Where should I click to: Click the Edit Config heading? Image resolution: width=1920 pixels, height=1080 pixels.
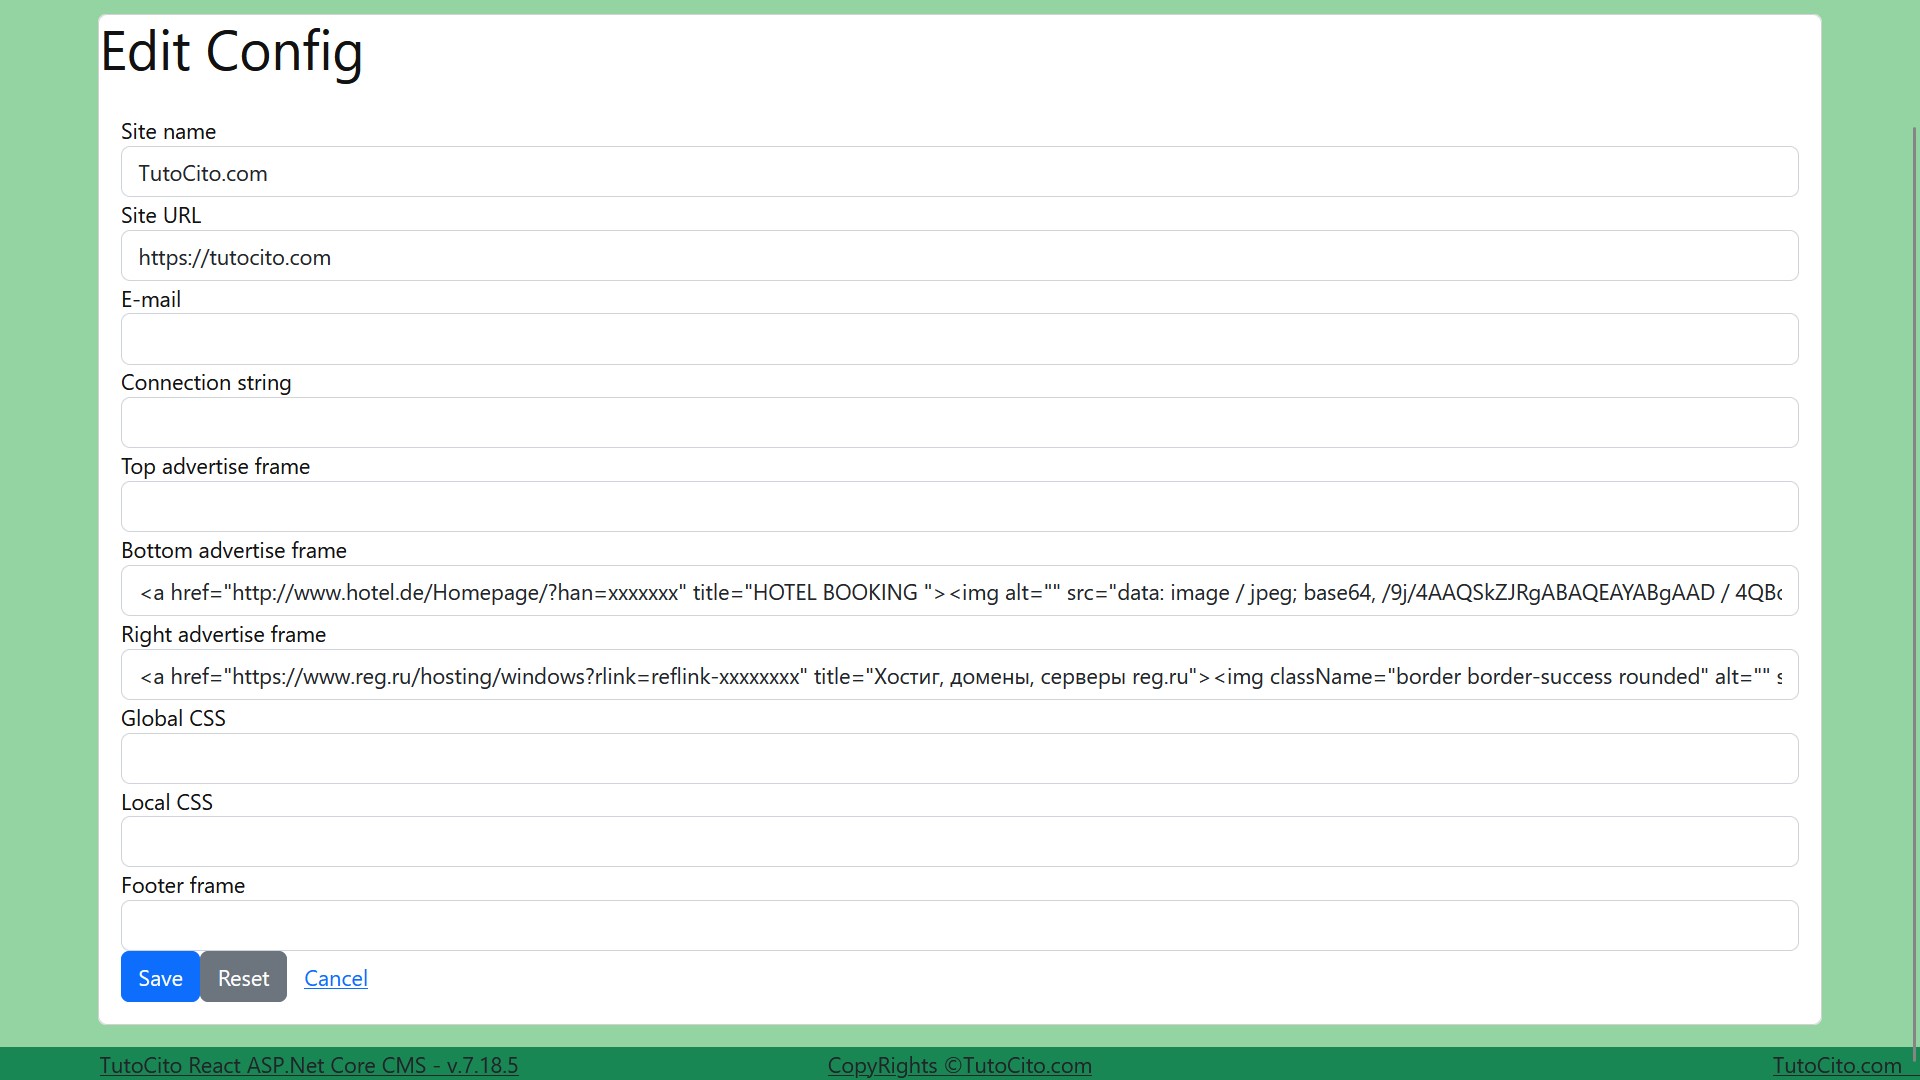pyautogui.click(x=231, y=51)
